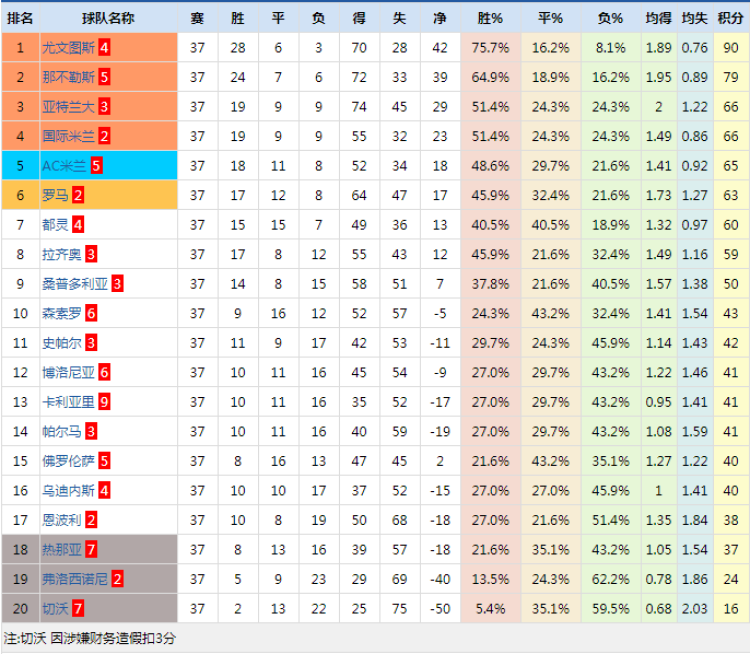Open the 佛罗伦萨 team link

[69, 461]
